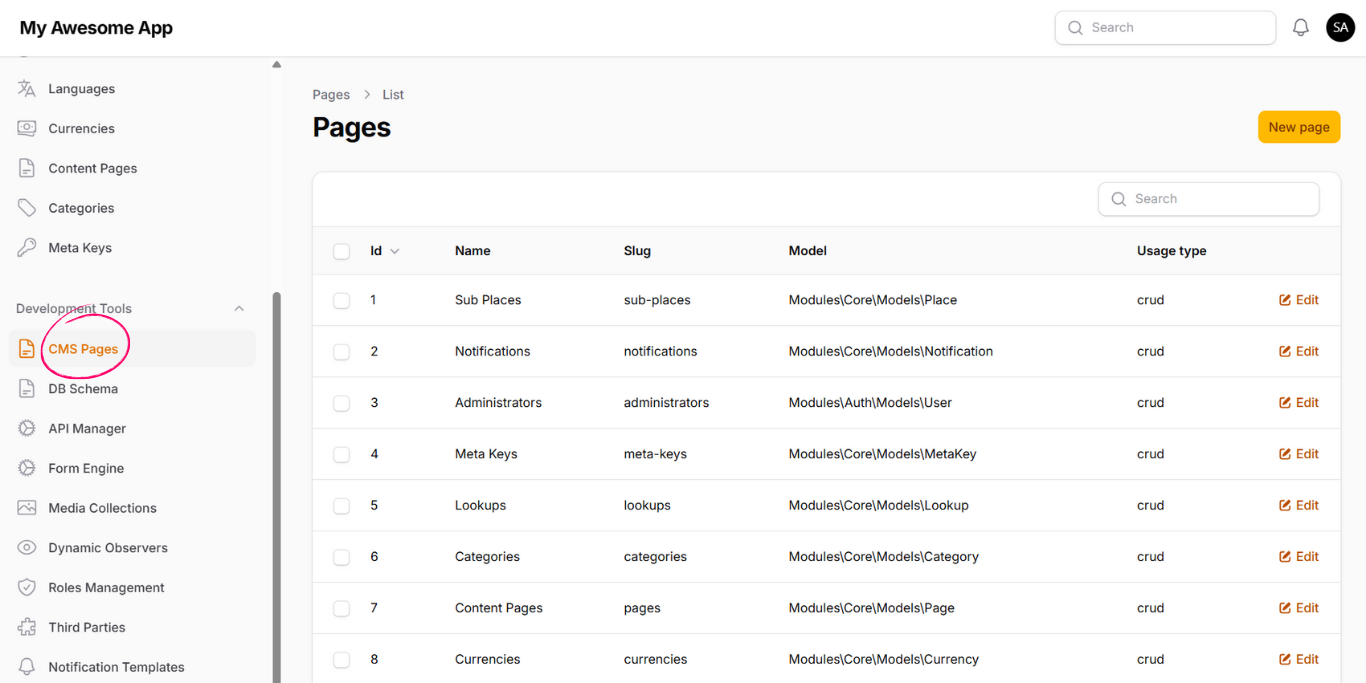Click the Meta Keys key icon
The image size is (1366, 683).
[x=27, y=248]
